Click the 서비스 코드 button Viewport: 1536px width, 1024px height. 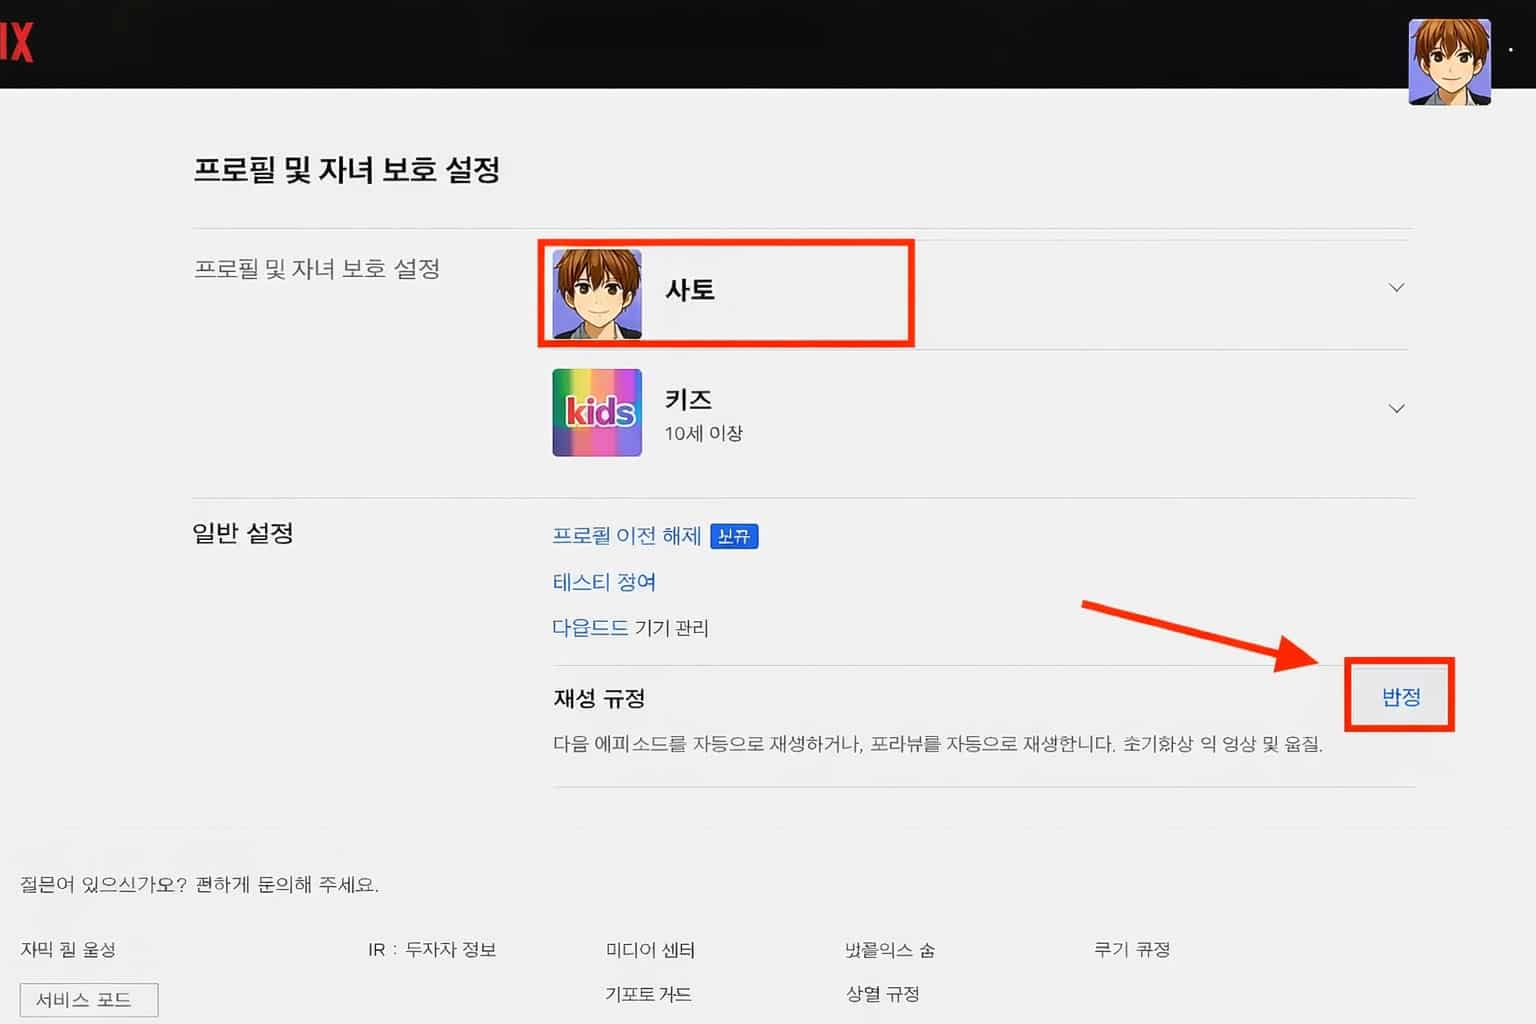coord(88,999)
